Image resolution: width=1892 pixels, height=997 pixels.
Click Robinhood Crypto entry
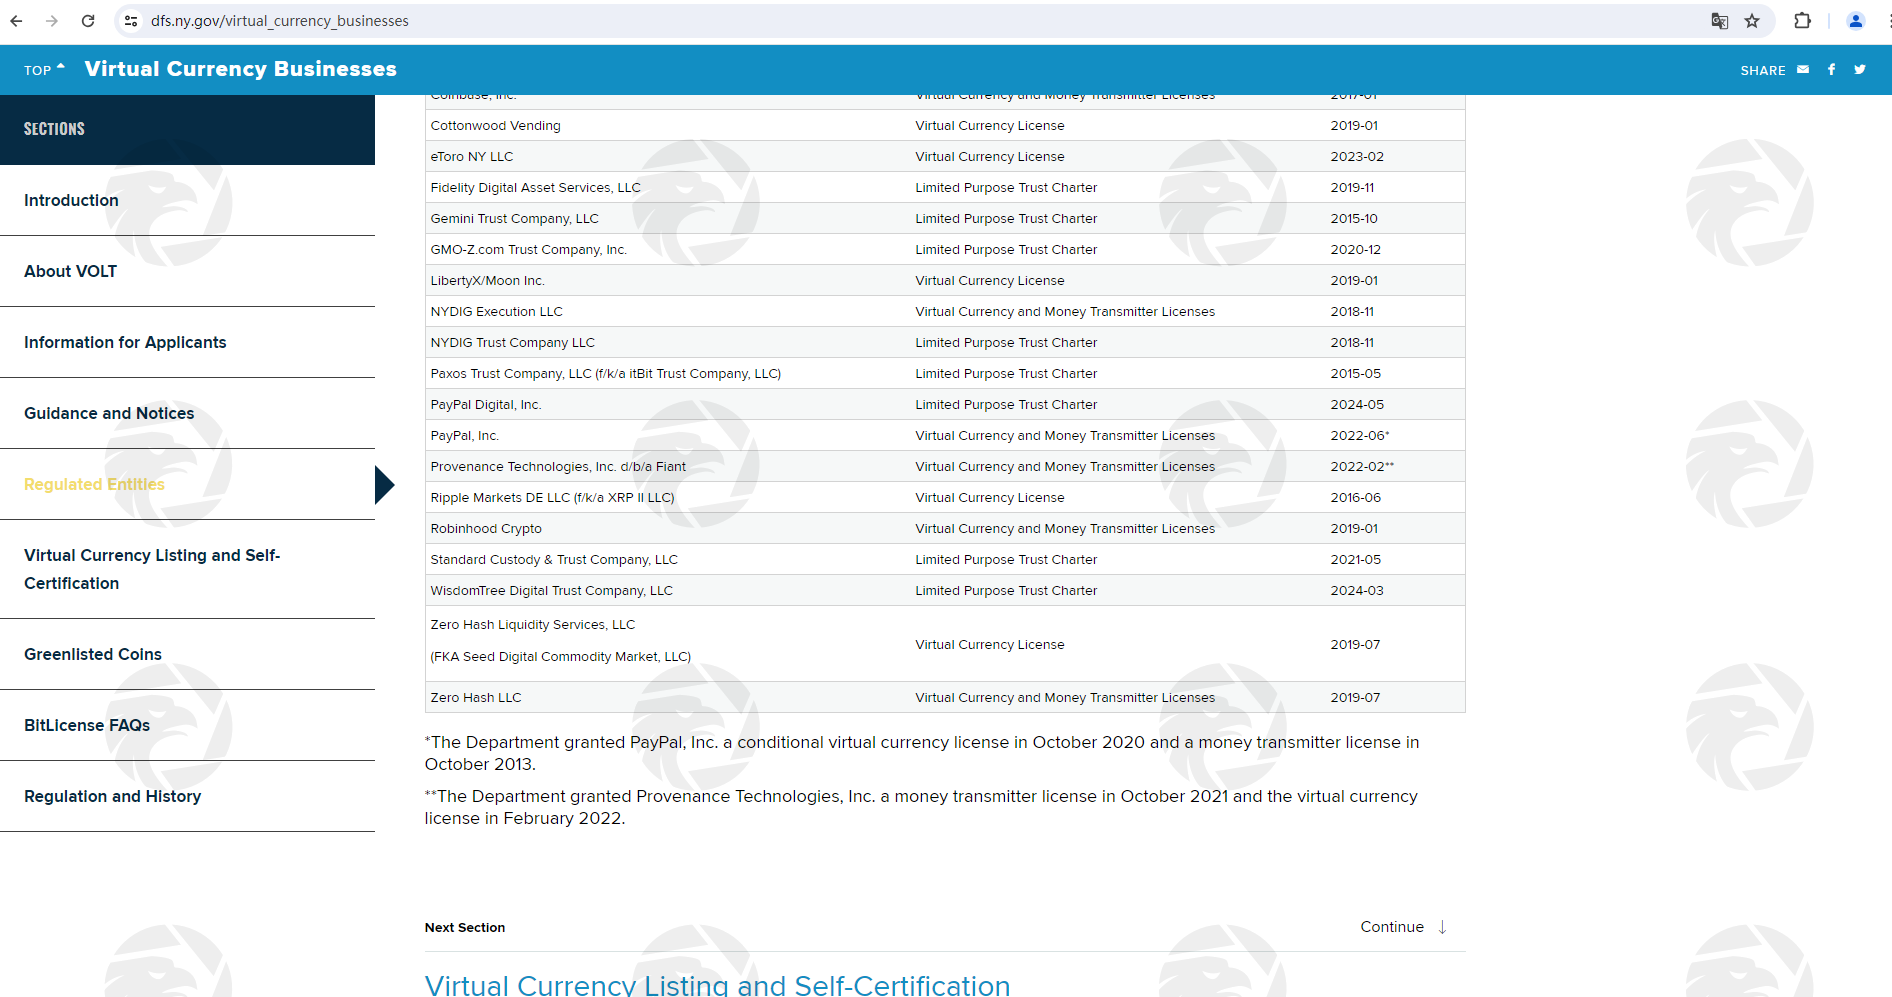[486, 529]
